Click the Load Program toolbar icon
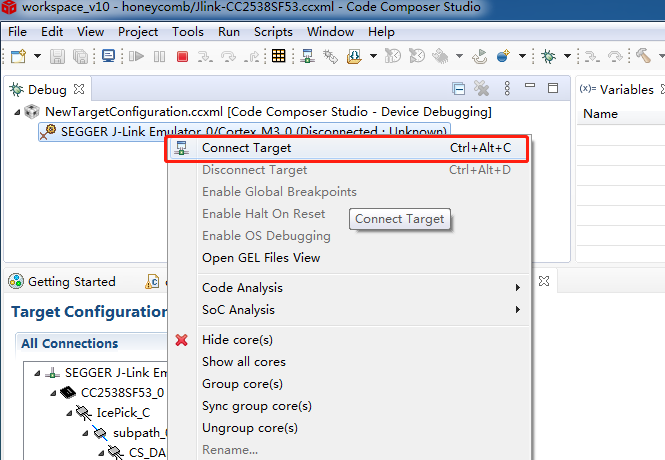The height and width of the screenshot is (460, 665). tap(354, 56)
